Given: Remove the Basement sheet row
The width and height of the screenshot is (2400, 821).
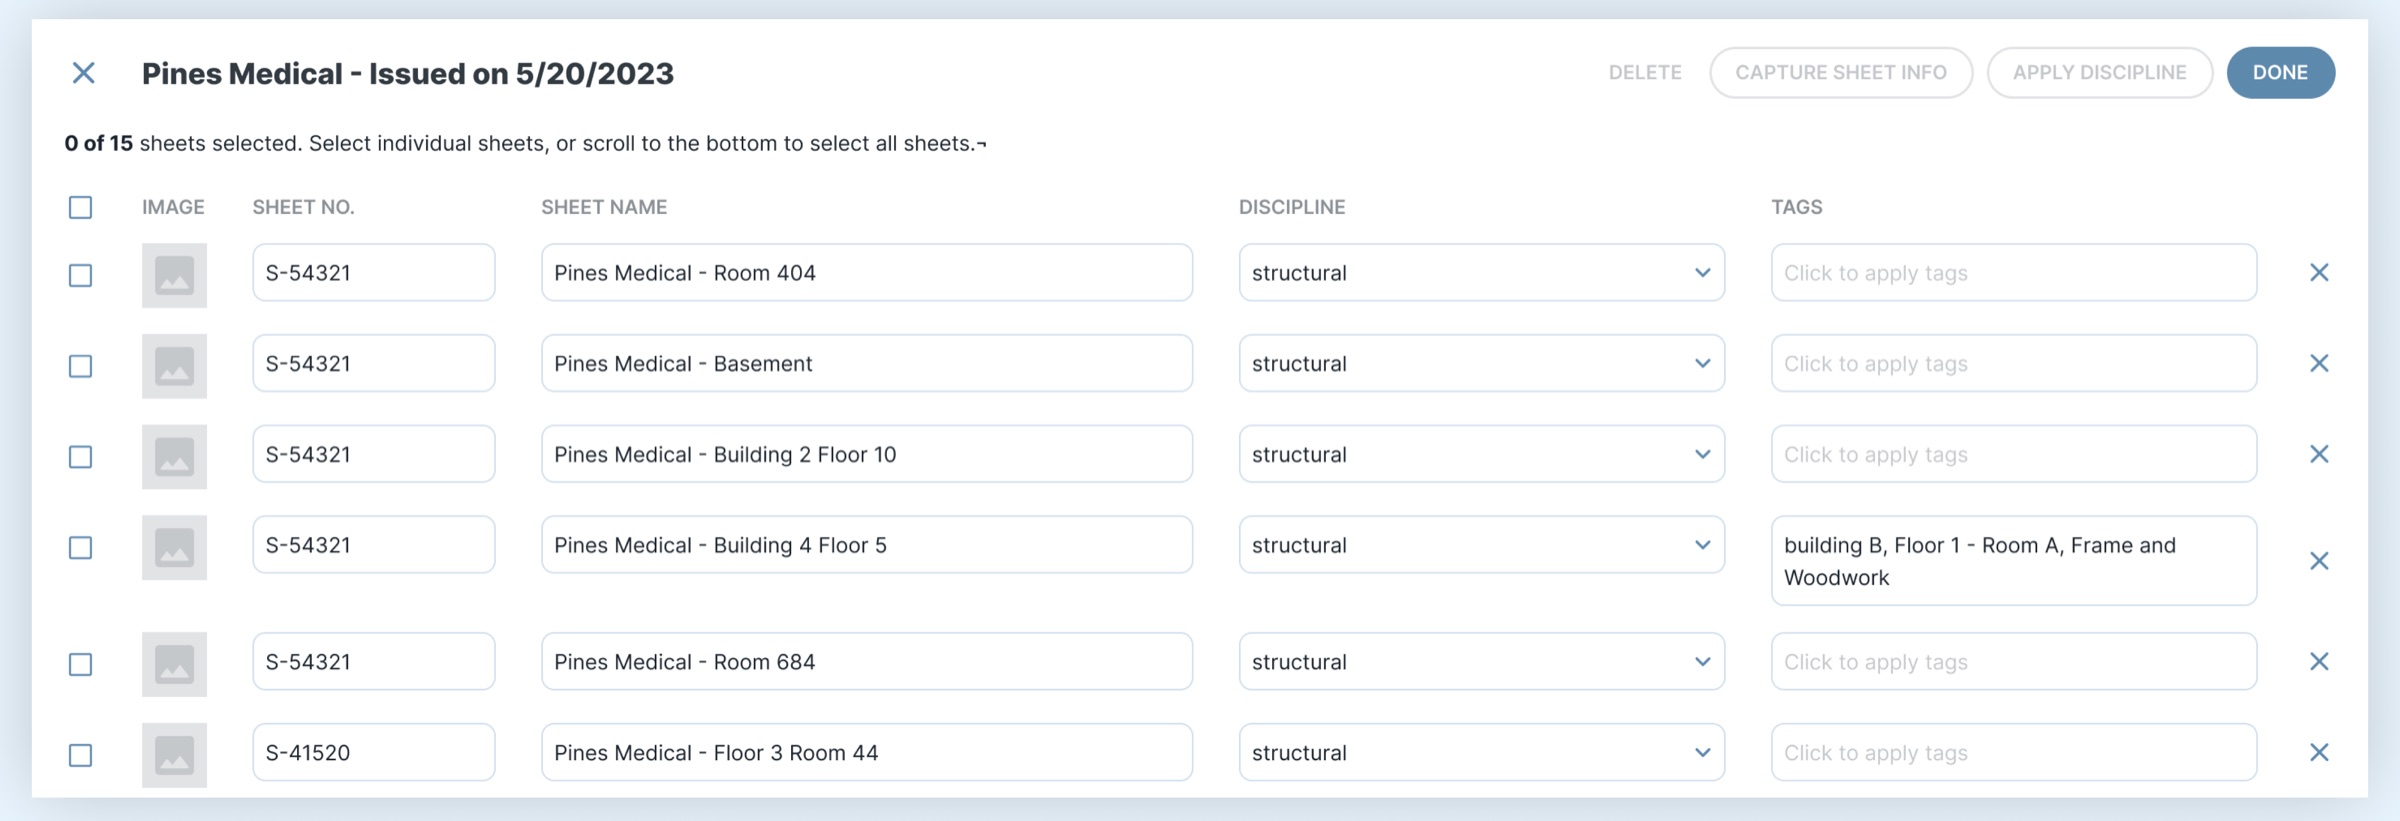Looking at the screenshot, I should [x=2319, y=364].
